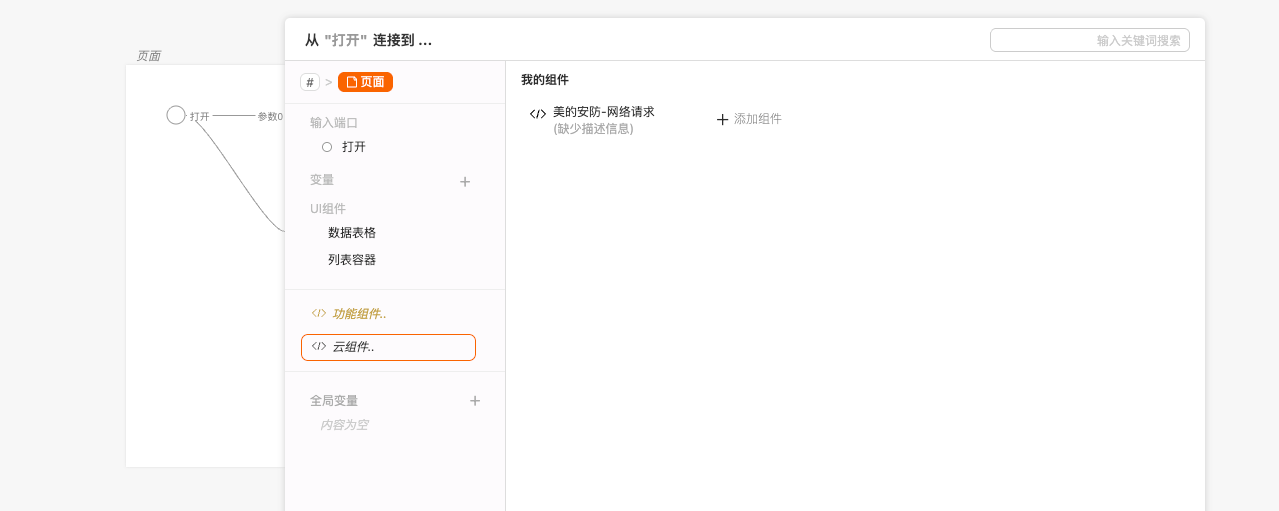Click the code icon of 美的安防-网络请求
This screenshot has height=511, width=1279.
tap(538, 114)
